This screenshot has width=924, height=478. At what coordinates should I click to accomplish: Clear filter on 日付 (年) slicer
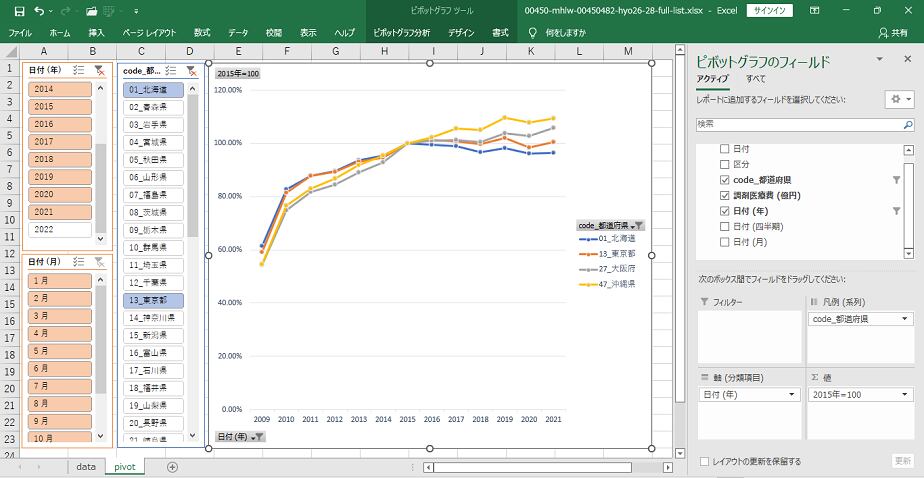pyautogui.click(x=100, y=70)
